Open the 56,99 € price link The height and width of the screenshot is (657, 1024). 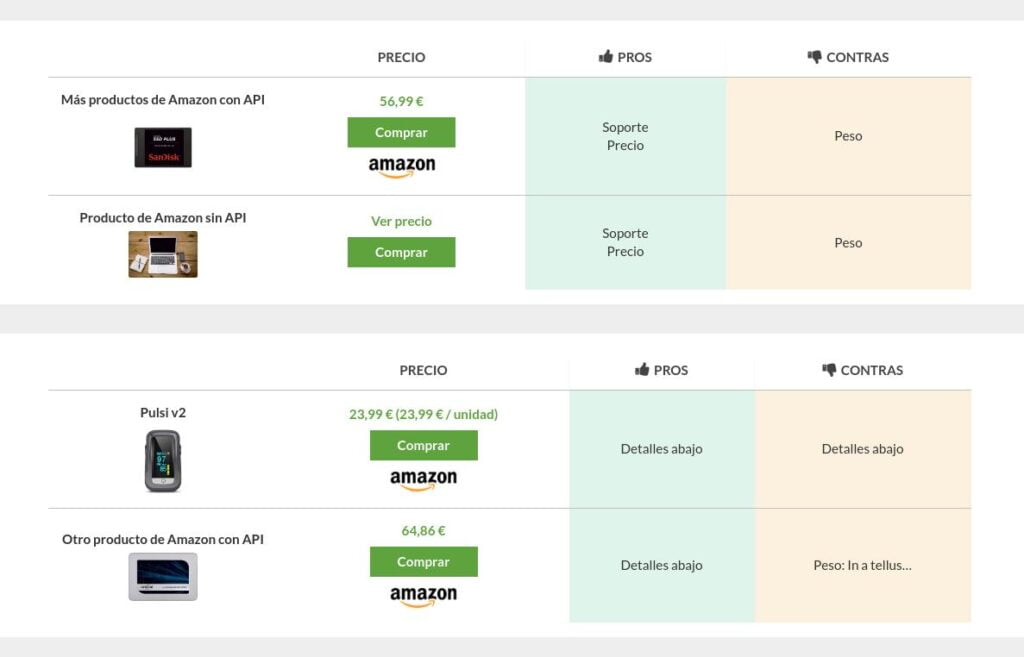(401, 101)
